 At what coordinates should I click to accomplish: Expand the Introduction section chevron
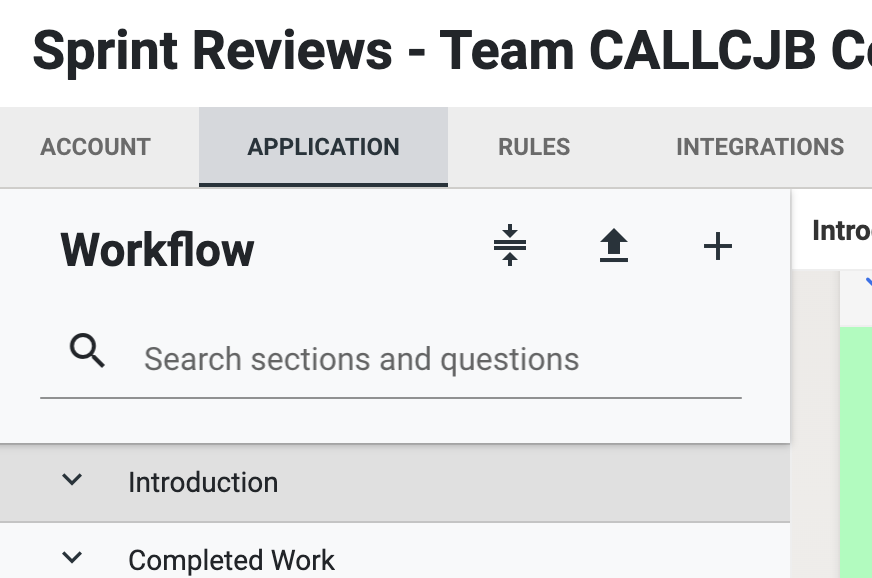[x=71, y=481]
